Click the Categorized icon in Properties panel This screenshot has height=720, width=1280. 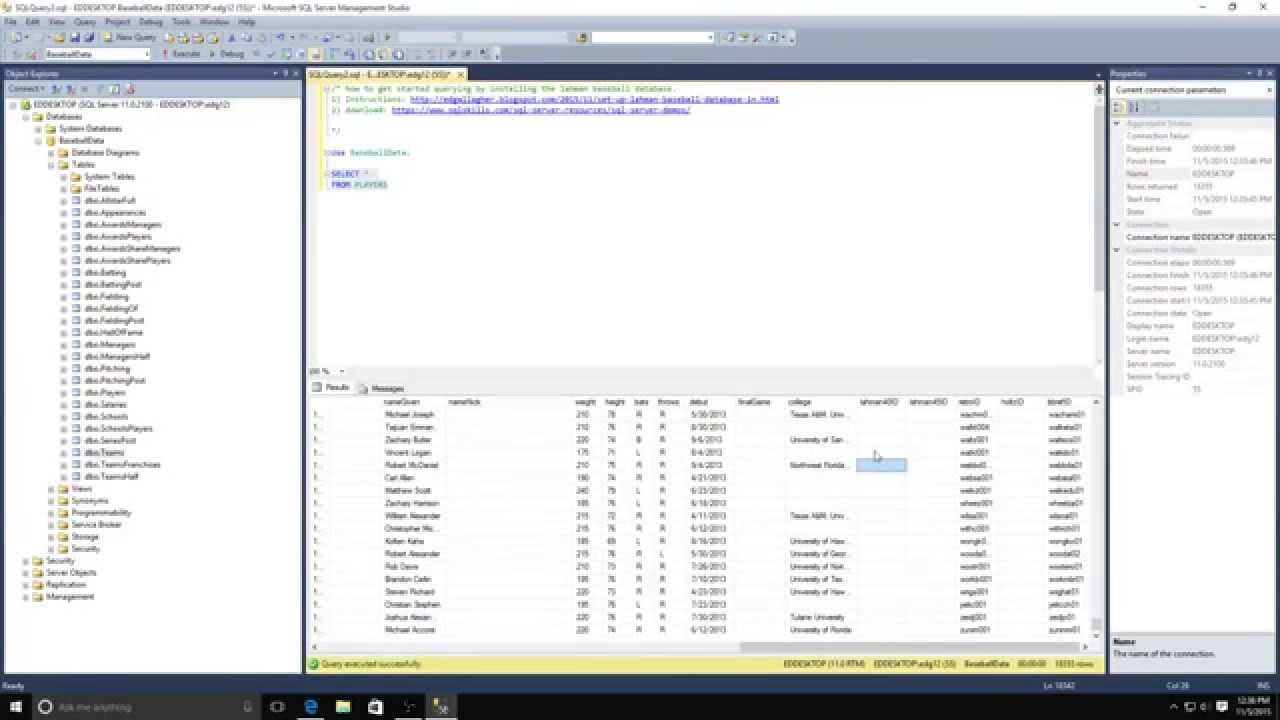(x=1121, y=107)
